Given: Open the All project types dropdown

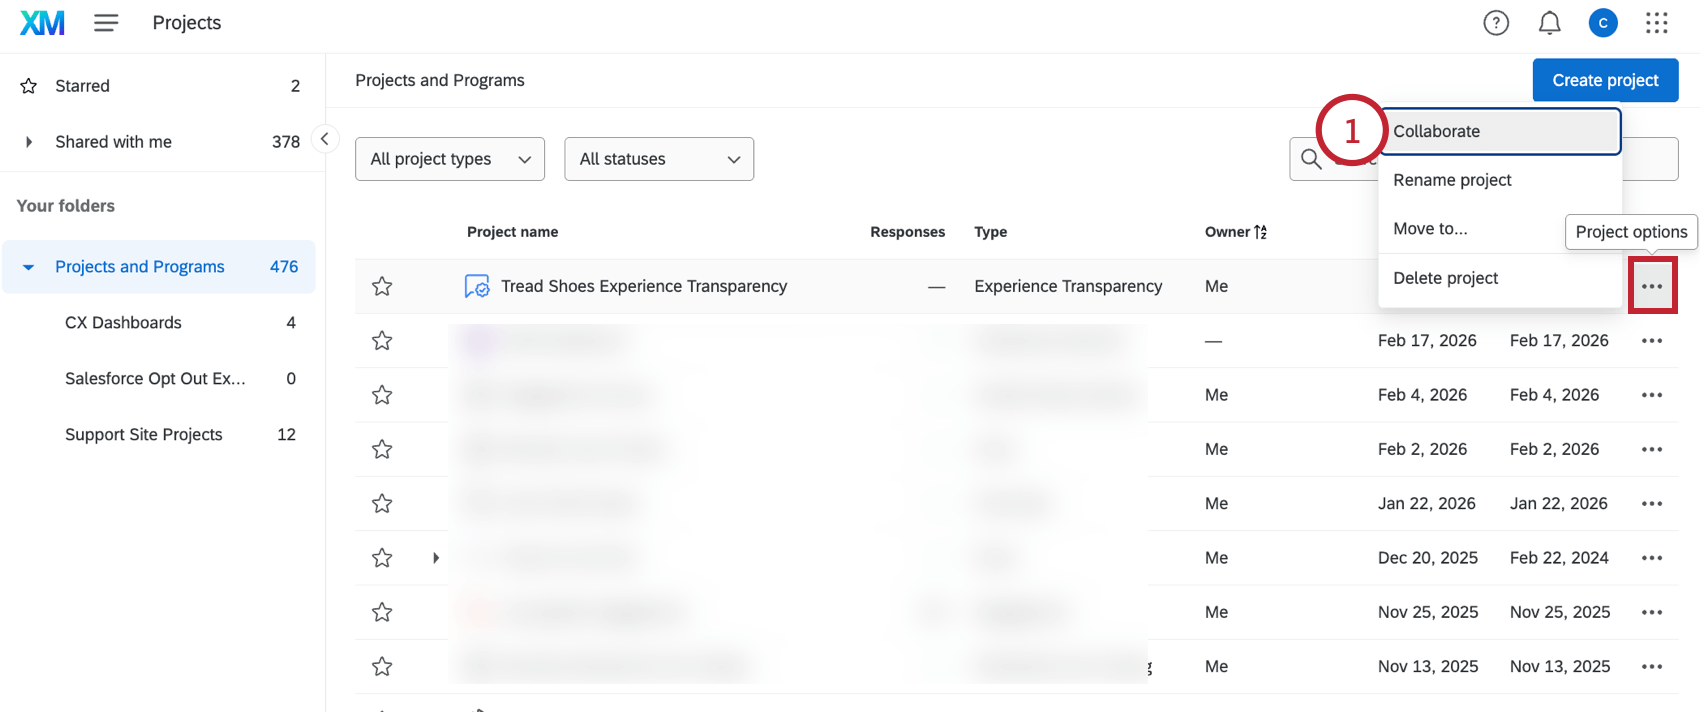Looking at the screenshot, I should click(x=450, y=159).
